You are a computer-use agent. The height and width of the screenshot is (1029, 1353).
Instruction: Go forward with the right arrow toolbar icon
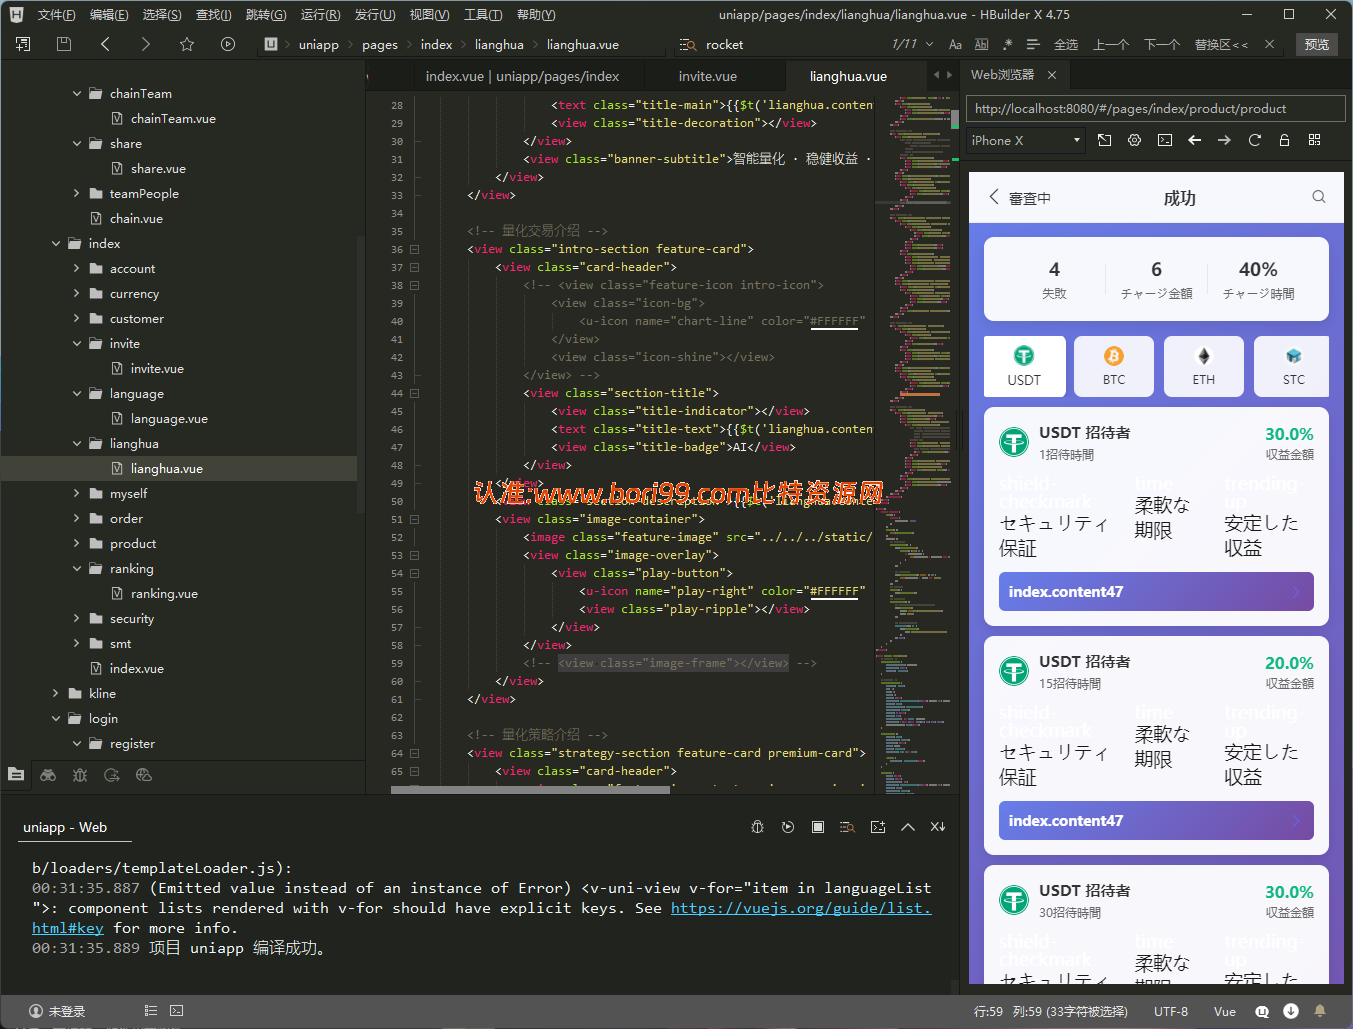point(146,44)
